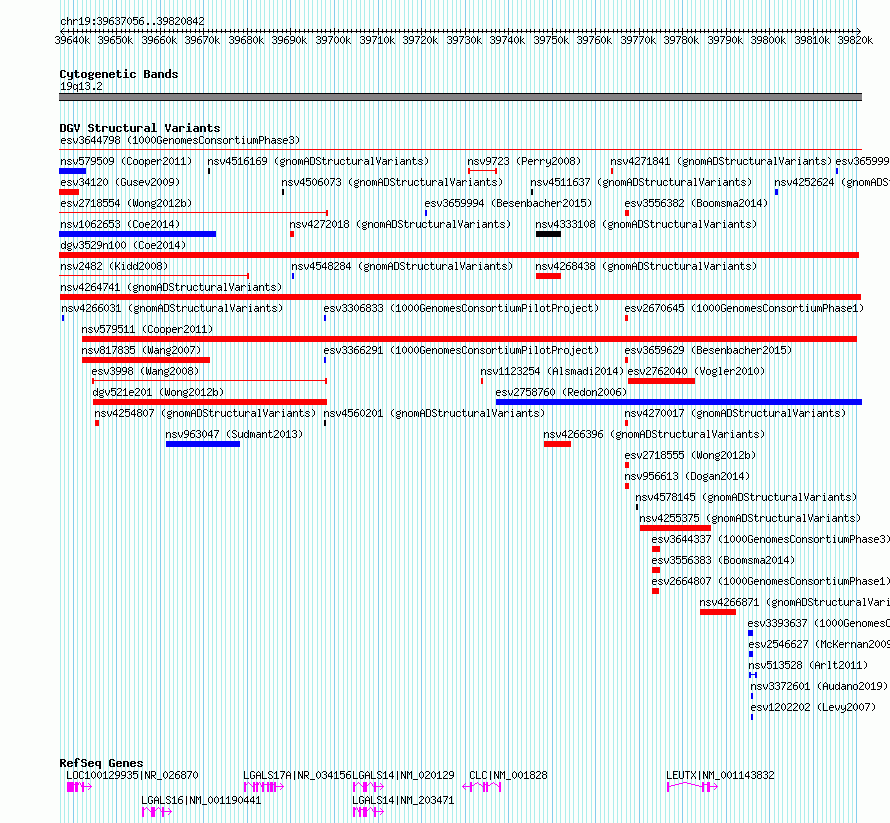Image resolution: width=890 pixels, height=823 pixels.
Task: Click the LGALS17A gene glyph
Action: tap(263, 787)
